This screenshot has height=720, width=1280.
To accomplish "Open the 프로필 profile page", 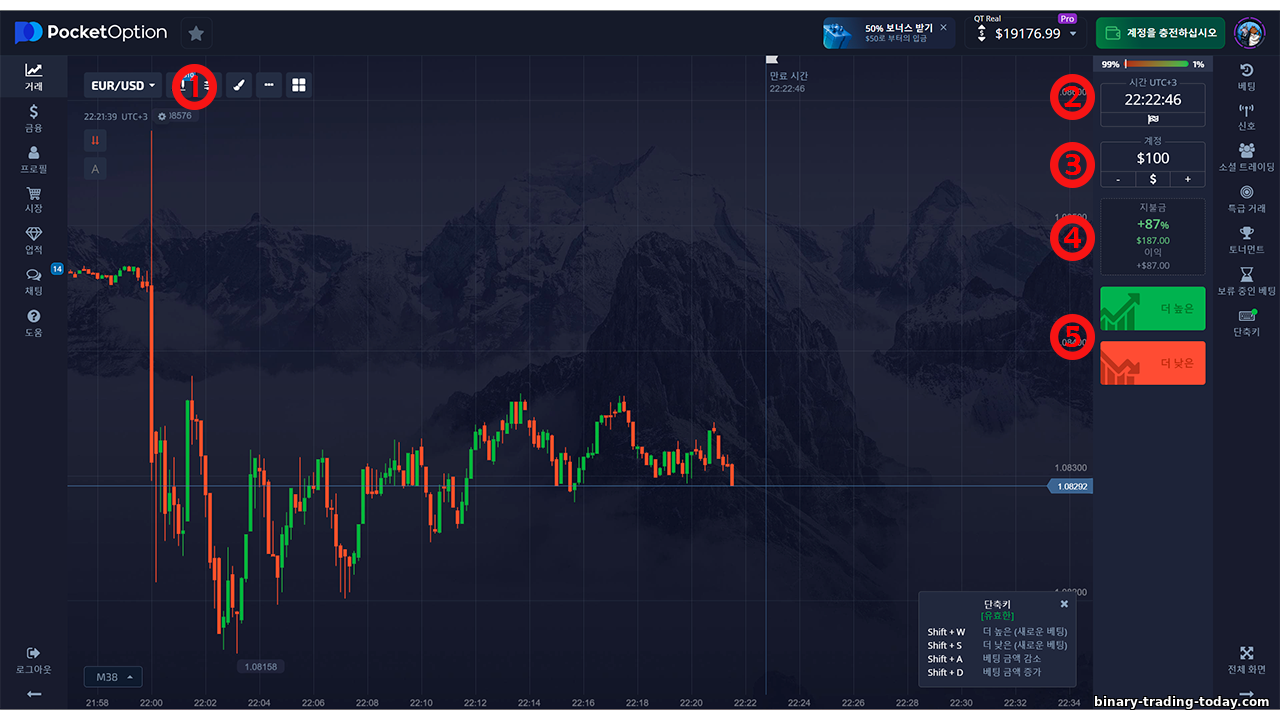I will 33,160.
